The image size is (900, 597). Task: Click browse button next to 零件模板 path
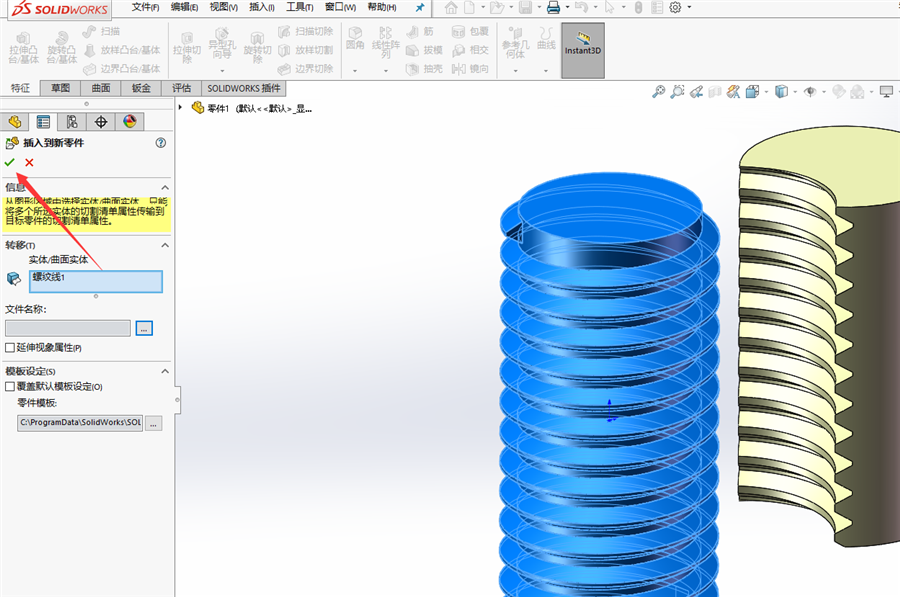pyautogui.click(x=154, y=424)
